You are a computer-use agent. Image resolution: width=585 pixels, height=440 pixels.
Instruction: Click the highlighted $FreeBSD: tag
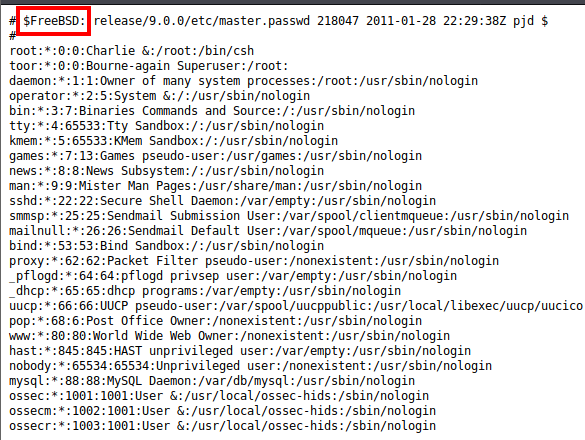54,21
